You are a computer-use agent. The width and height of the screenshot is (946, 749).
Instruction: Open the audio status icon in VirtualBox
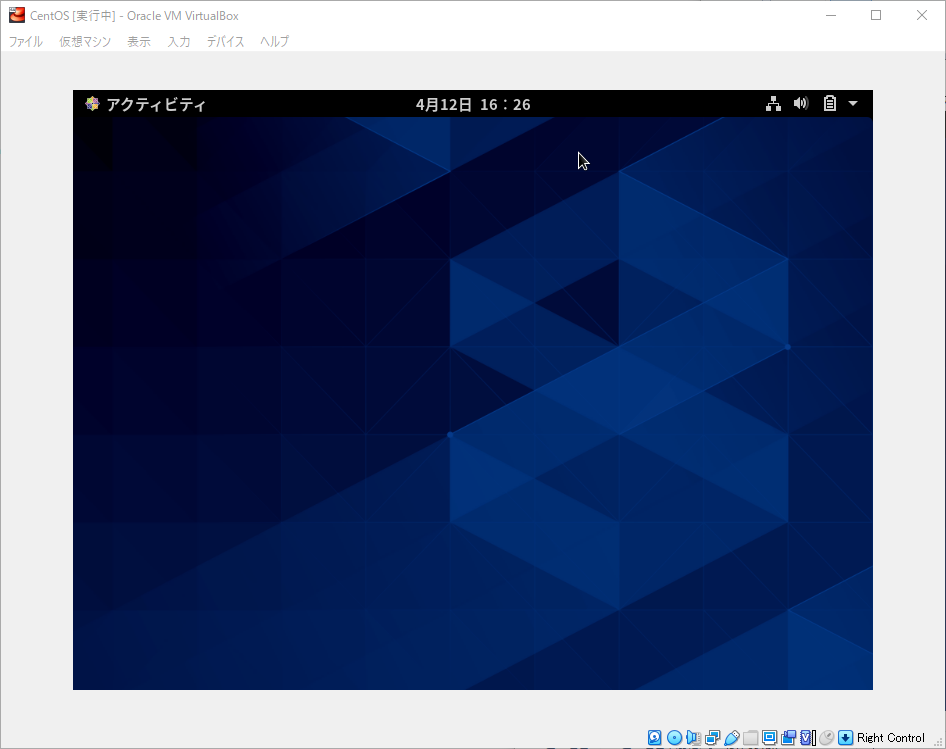pos(693,738)
